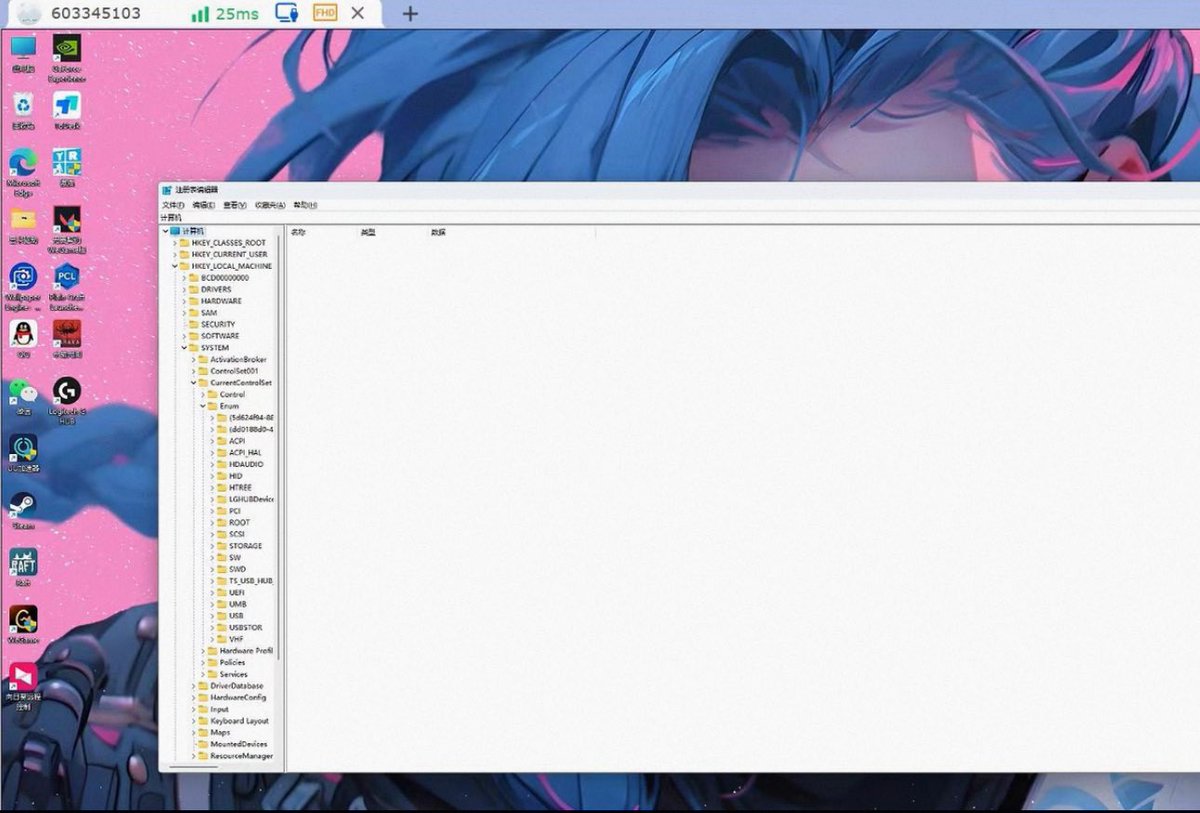Open the ToDesk desktop icon
This screenshot has width=1200, height=813.
[x=67, y=110]
